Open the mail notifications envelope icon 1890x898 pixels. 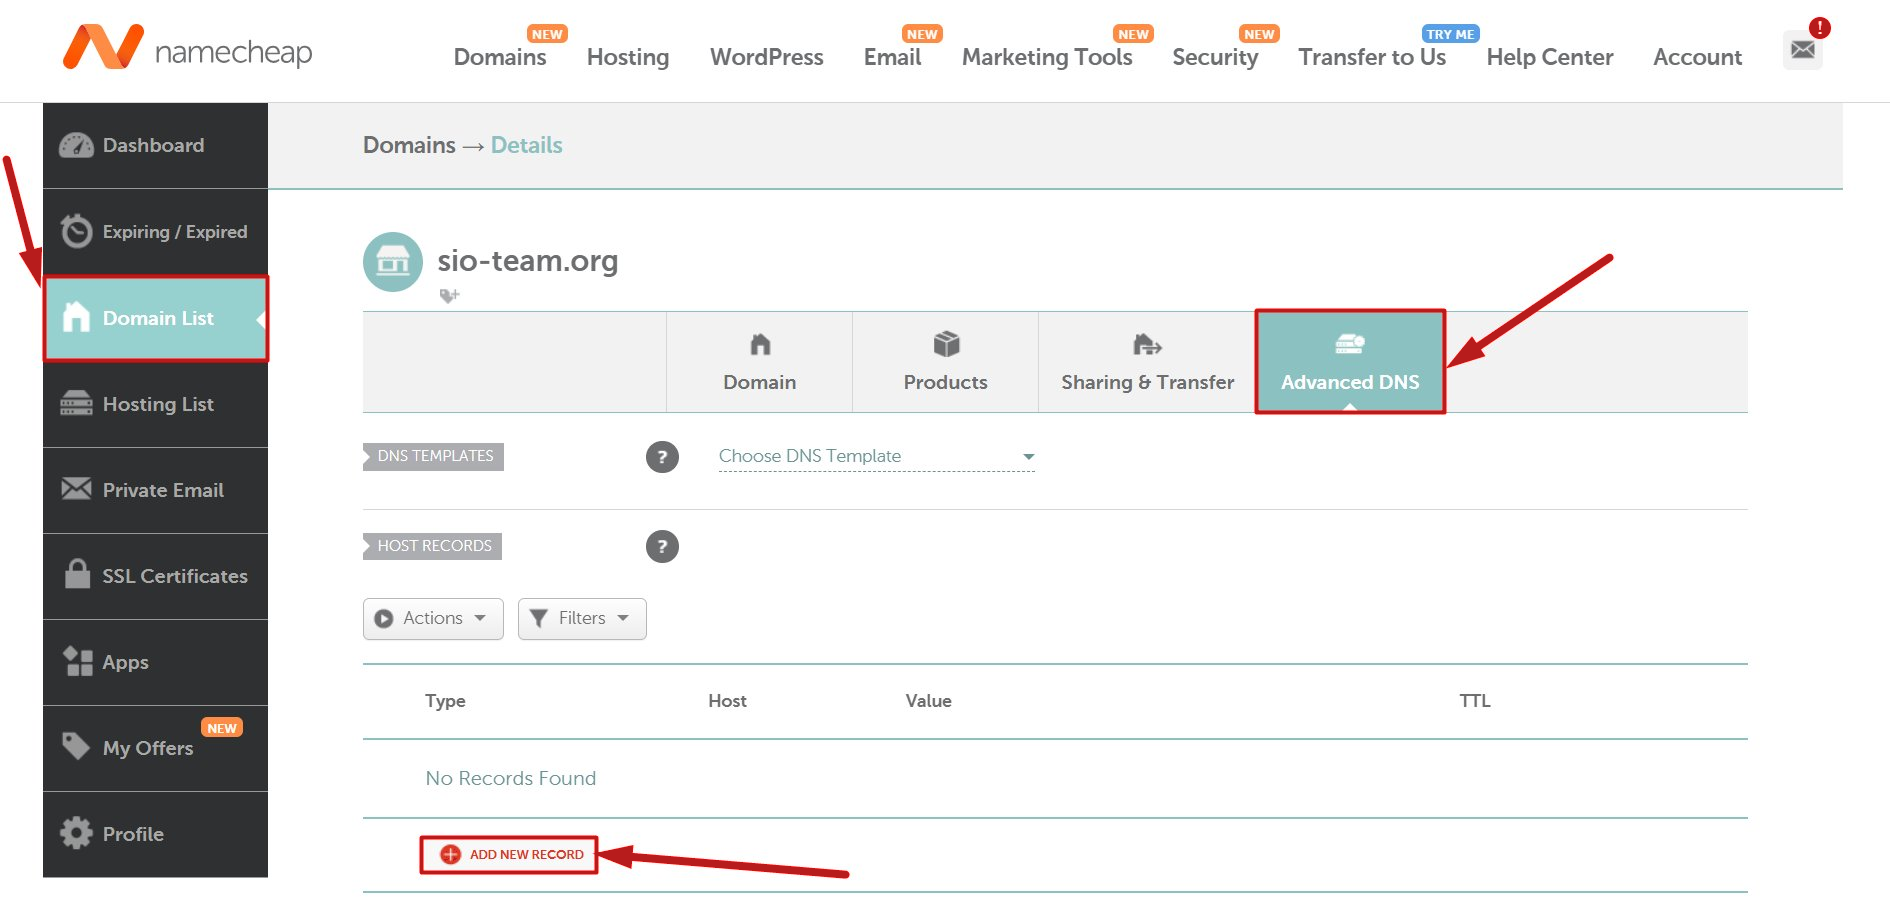1803,50
